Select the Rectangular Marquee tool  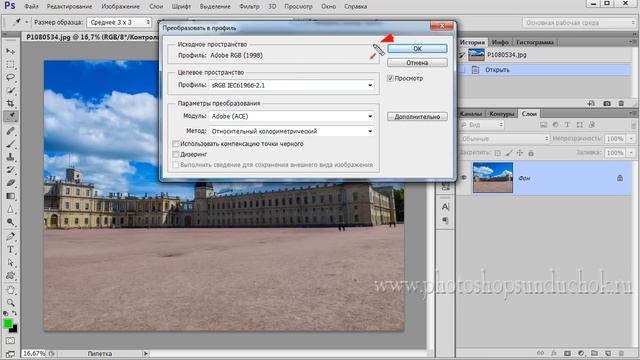point(11,64)
